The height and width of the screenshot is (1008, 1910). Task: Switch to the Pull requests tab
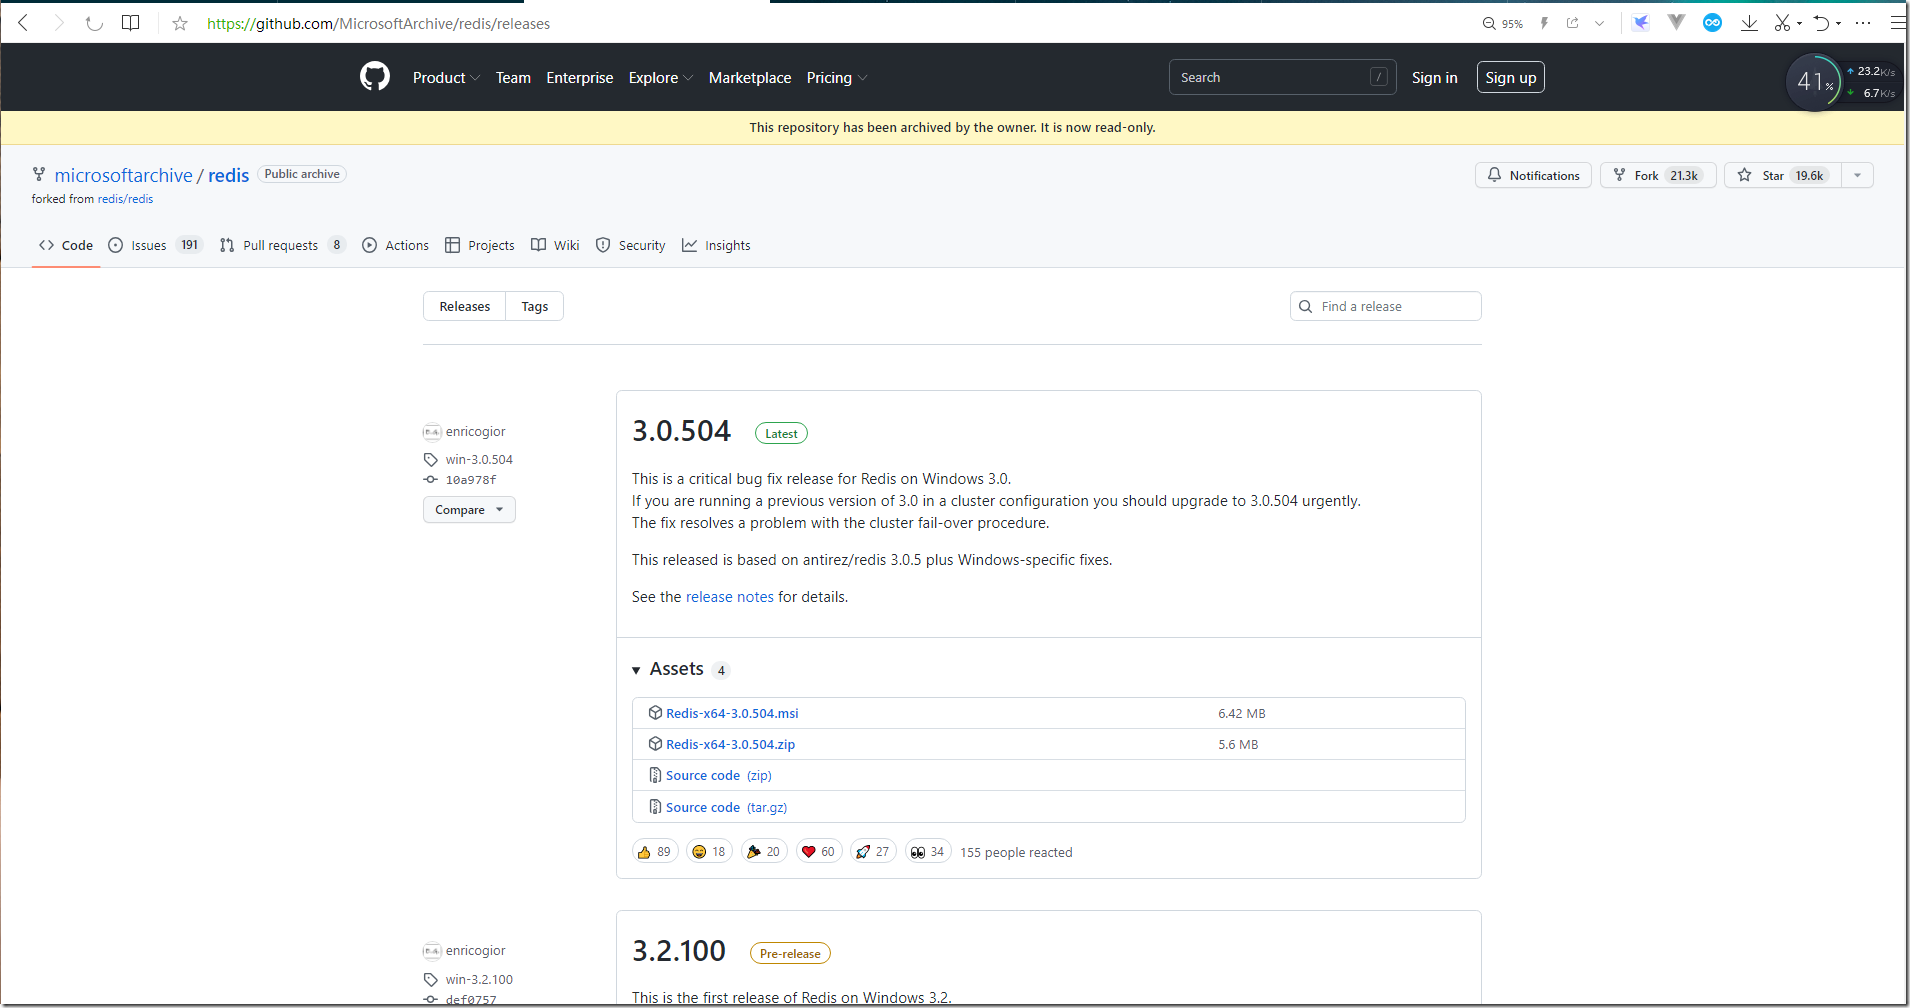coord(282,245)
